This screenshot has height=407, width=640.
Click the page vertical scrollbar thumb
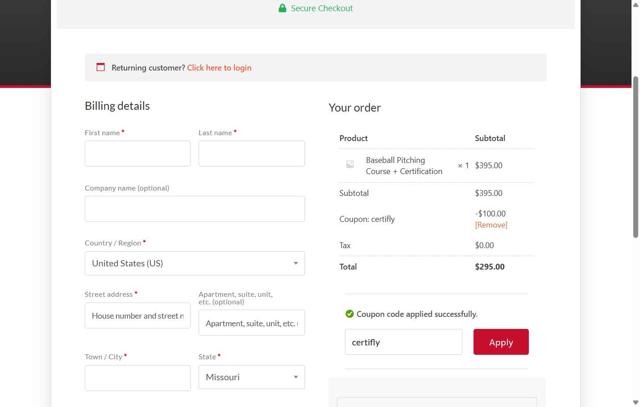pos(636,157)
